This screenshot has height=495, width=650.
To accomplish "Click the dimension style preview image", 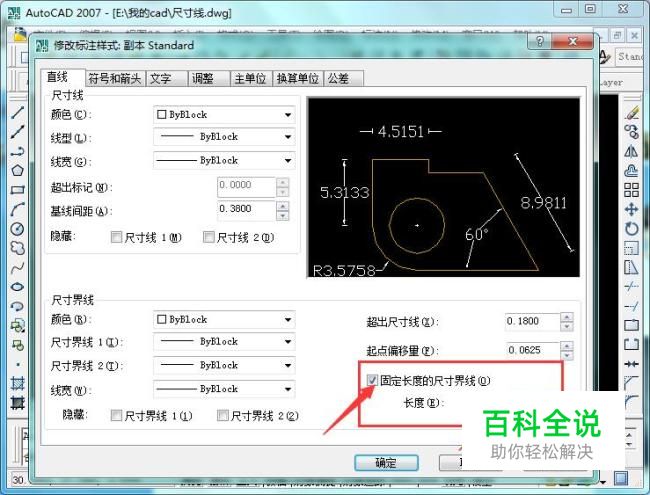I will pos(443,187).
